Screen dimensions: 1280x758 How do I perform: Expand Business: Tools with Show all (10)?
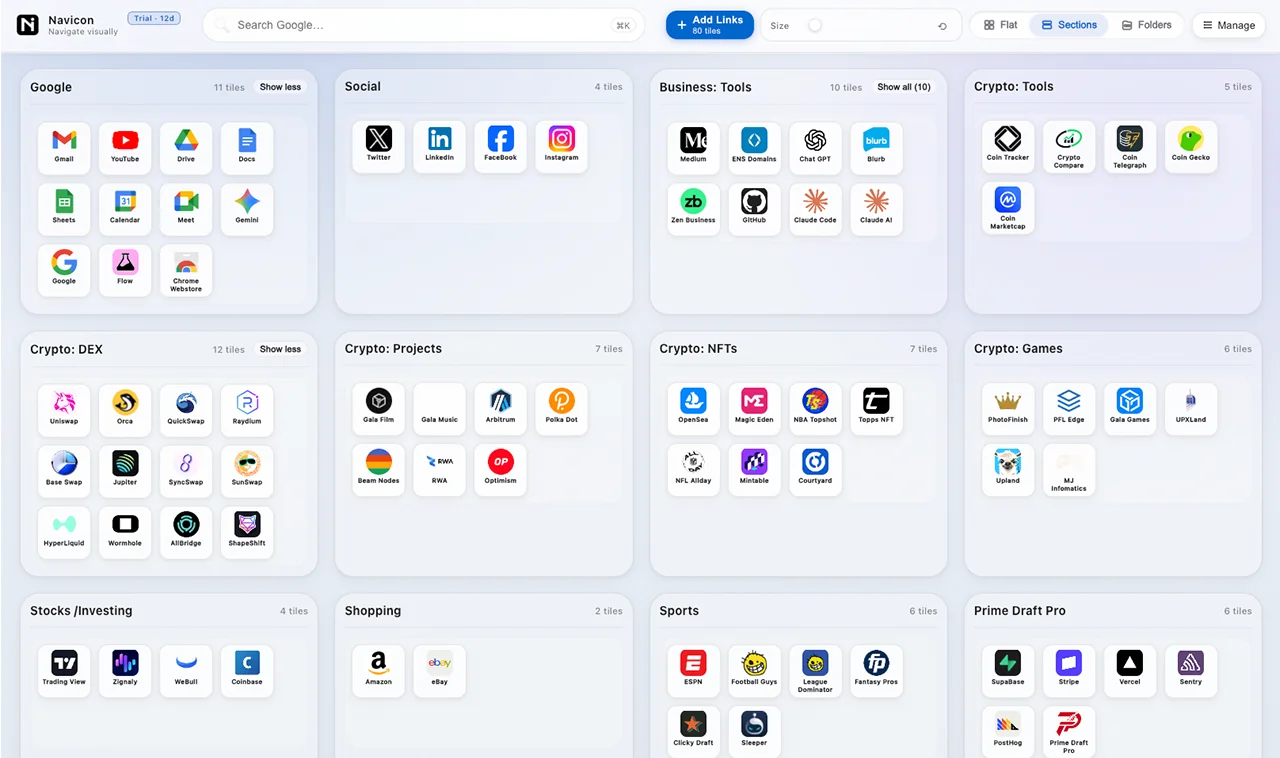click(904, 87)
